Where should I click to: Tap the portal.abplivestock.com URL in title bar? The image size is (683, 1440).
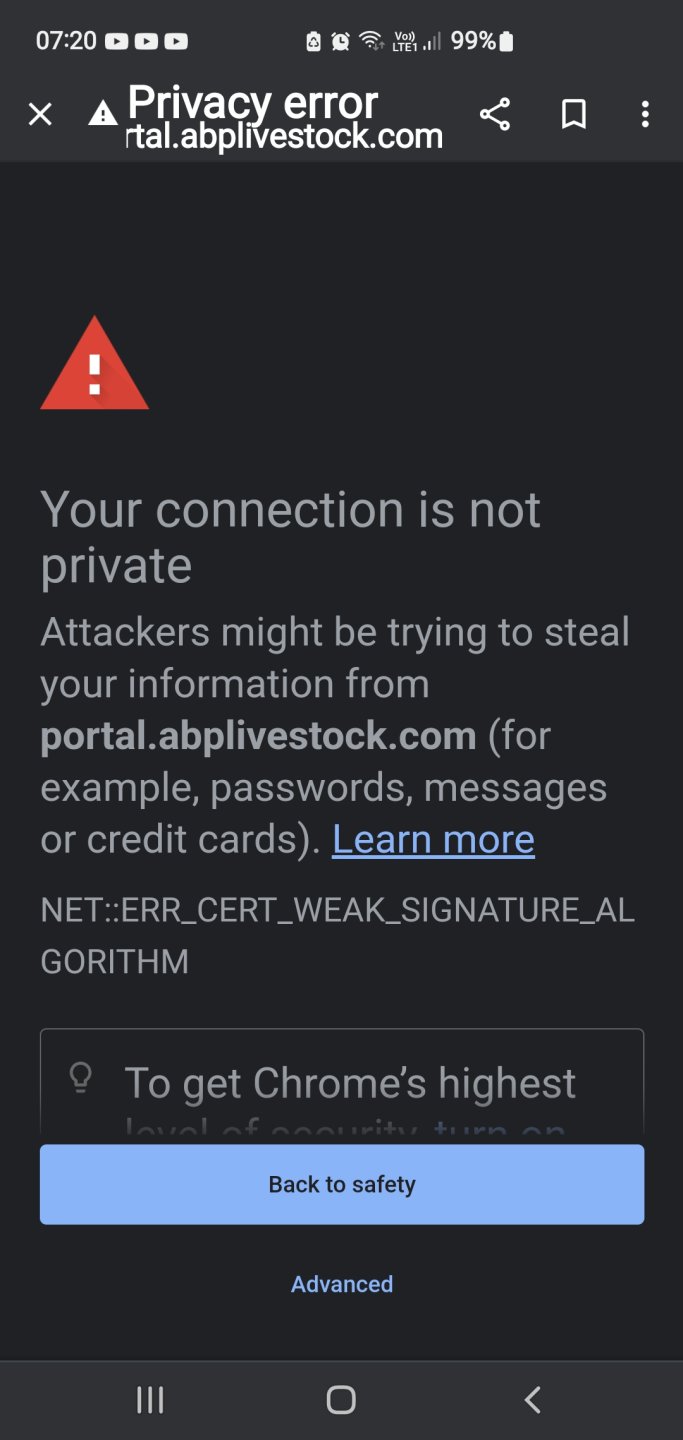285,137
